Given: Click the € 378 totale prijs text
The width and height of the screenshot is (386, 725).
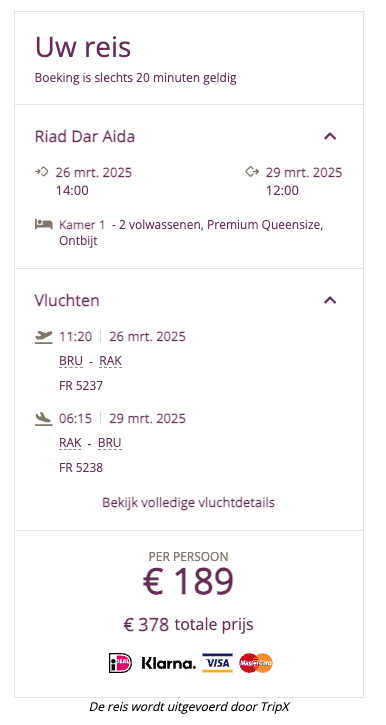Looking at the screenshot, I should [189, 625].
